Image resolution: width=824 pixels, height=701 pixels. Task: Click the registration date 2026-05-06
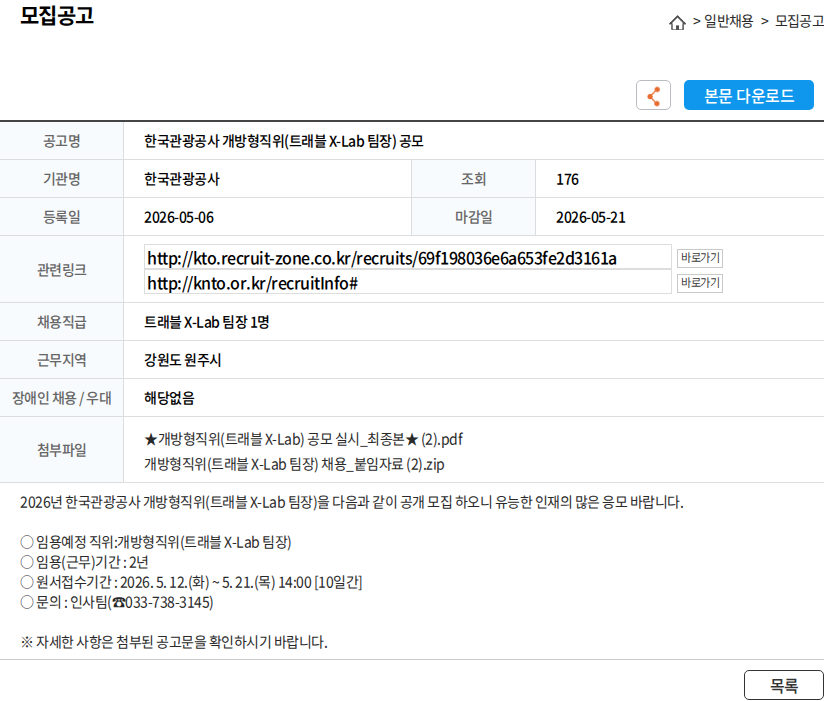coord(179,217)
